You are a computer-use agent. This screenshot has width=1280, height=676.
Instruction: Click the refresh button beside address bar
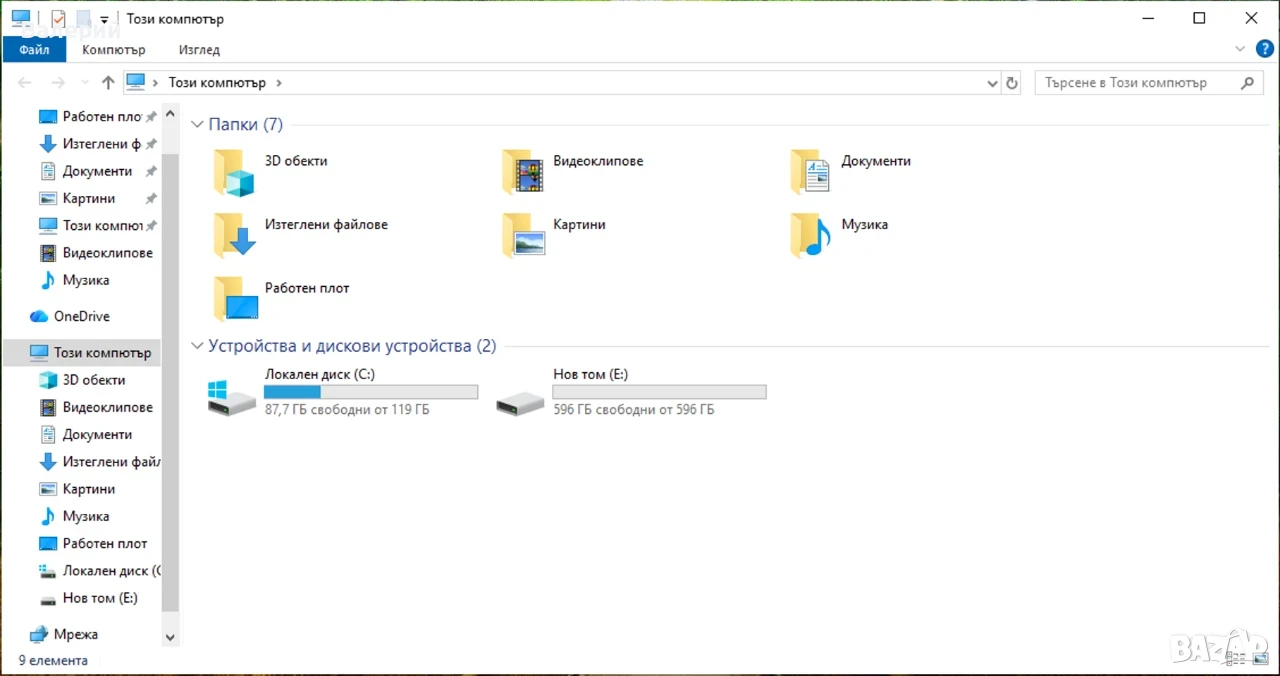1012,83
